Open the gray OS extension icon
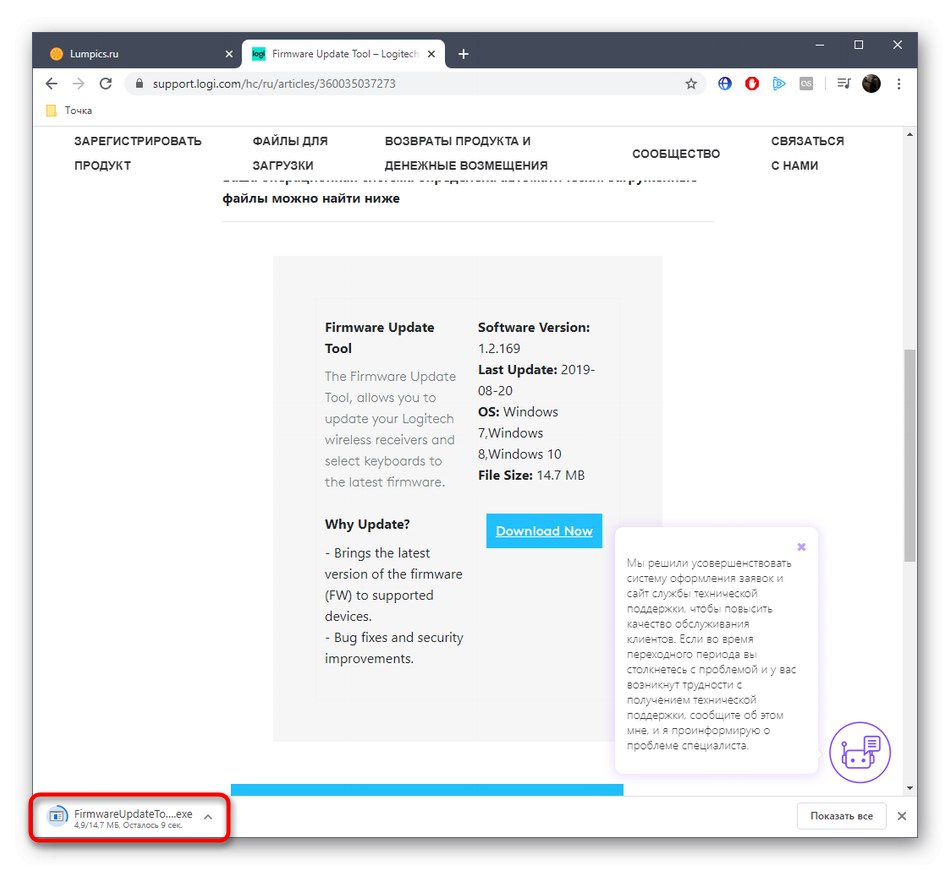 point(806,84)
